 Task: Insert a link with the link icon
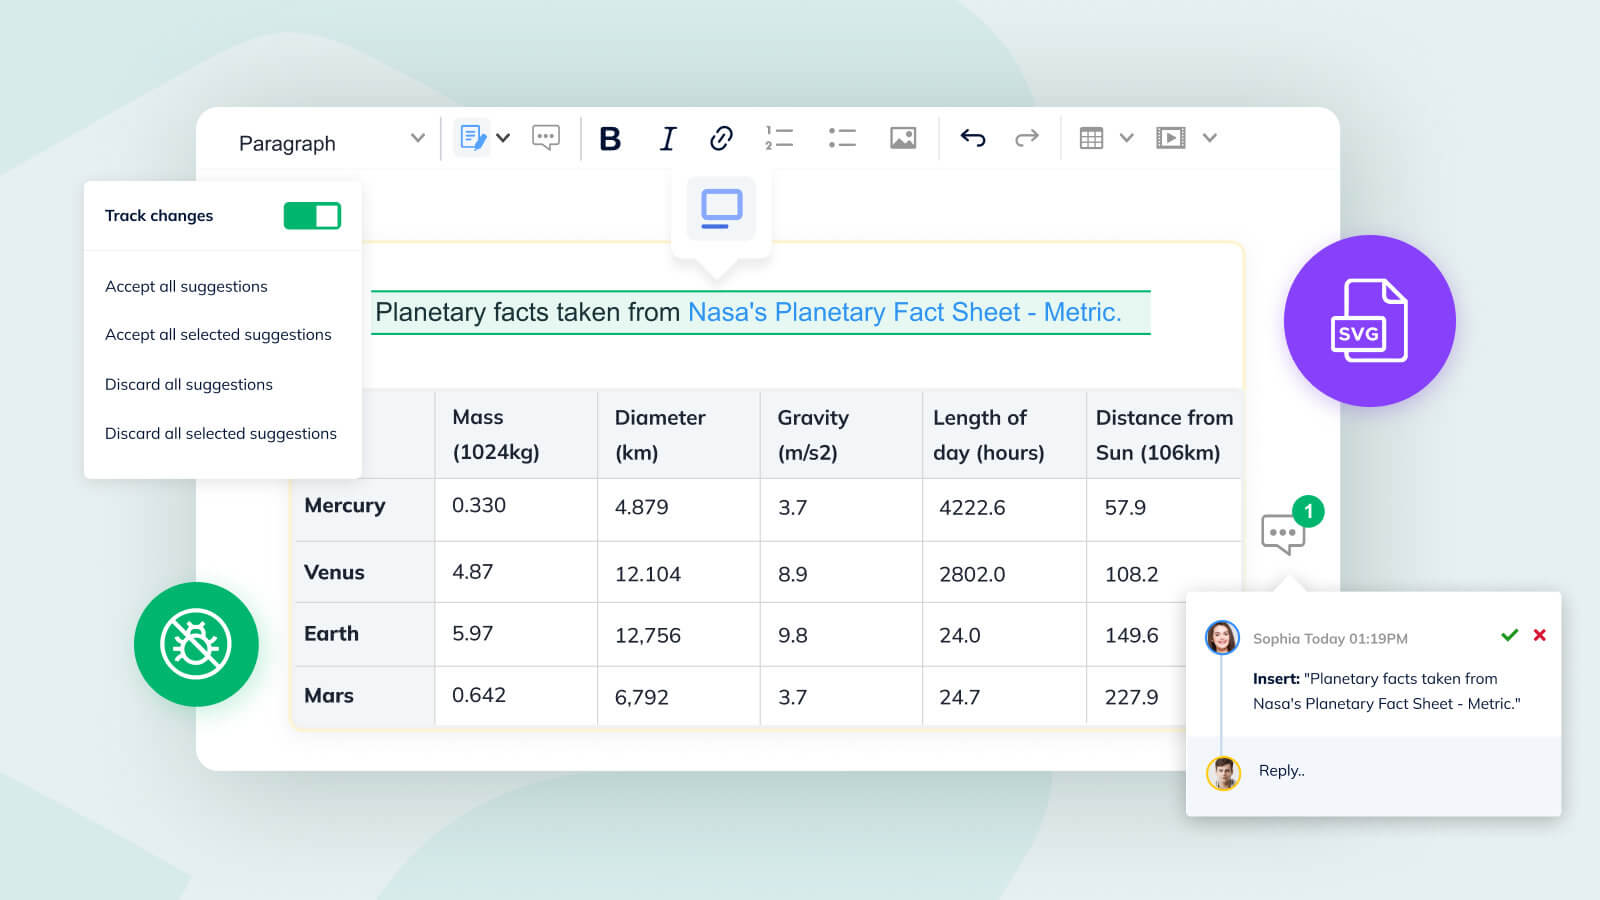pyautogui.click(x=721, y=138)
